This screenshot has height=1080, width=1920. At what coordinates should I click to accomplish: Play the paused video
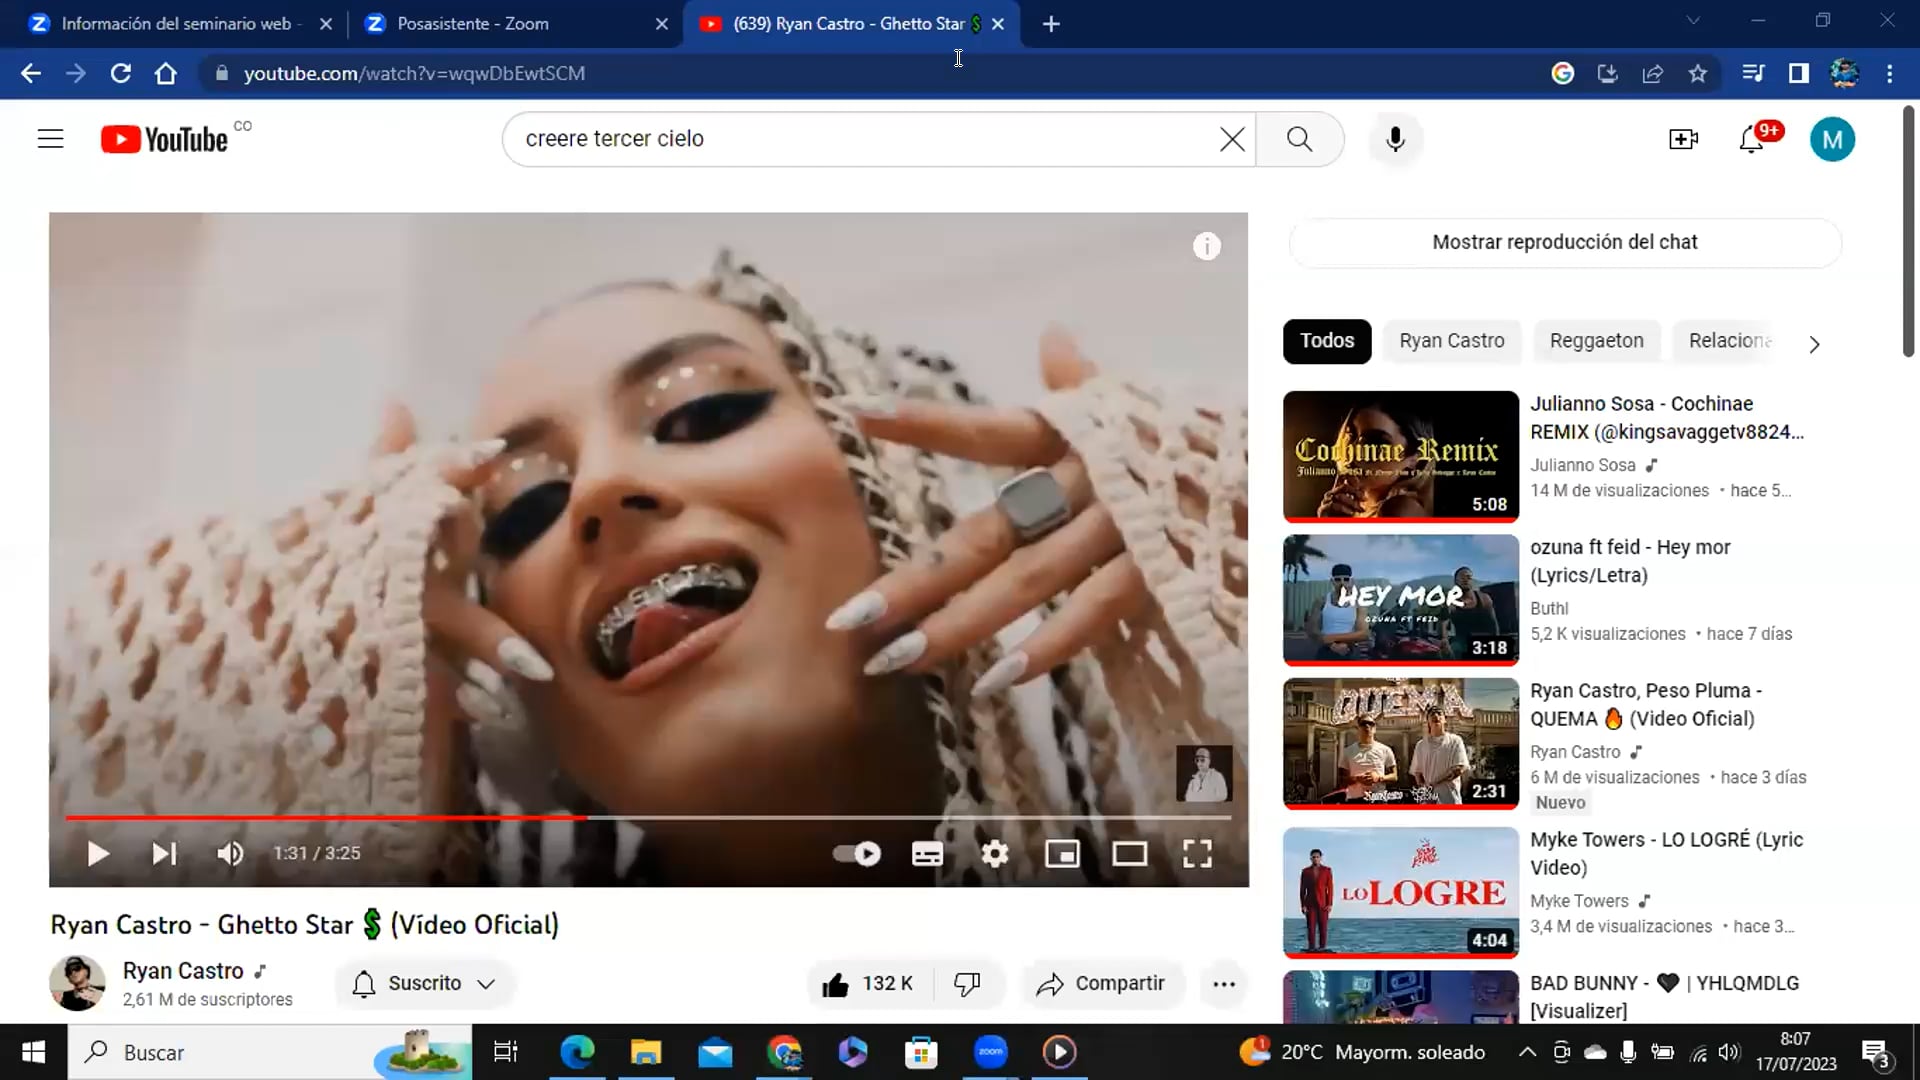(x=97, y=854)
